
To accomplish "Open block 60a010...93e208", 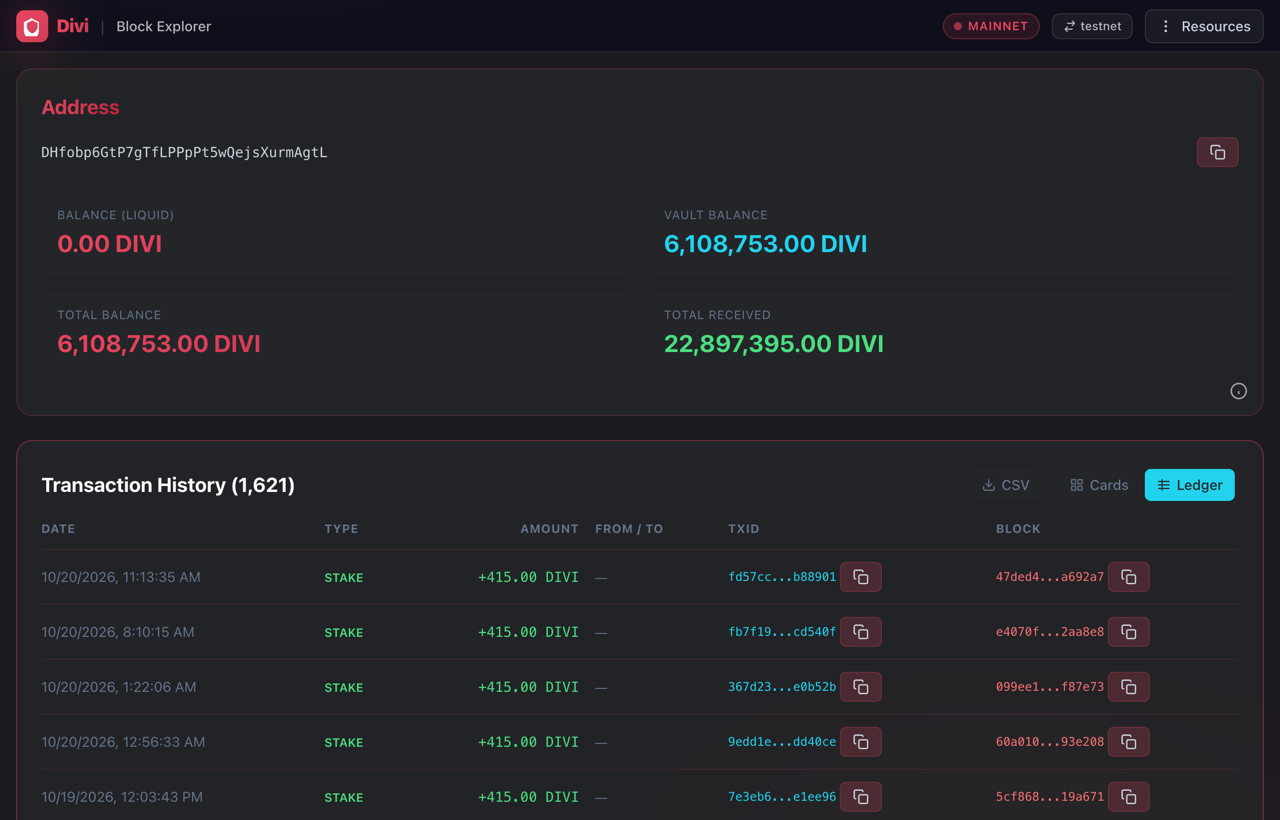I will [x=1050, y=742].
